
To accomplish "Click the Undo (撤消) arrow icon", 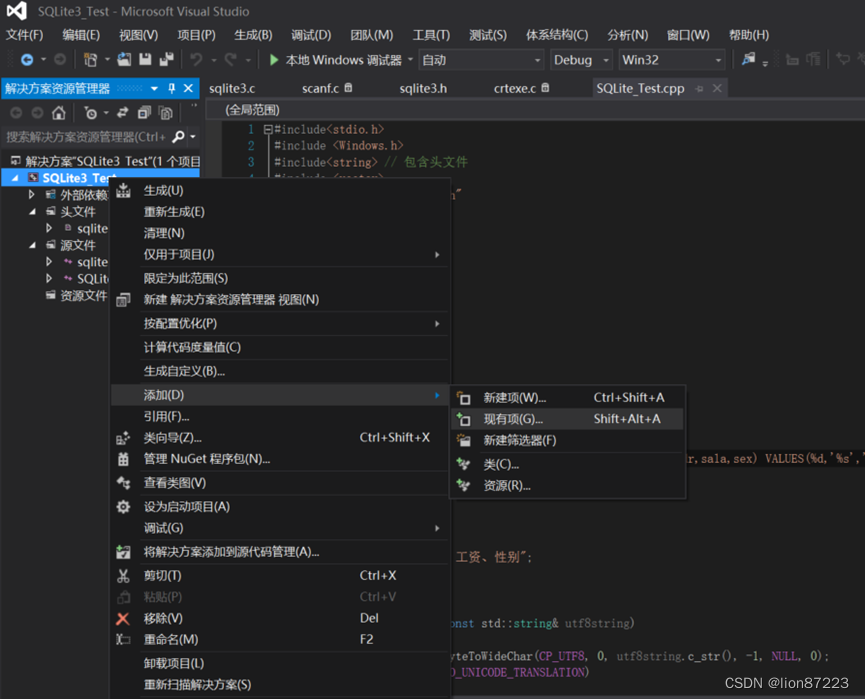I will [194, 59].
